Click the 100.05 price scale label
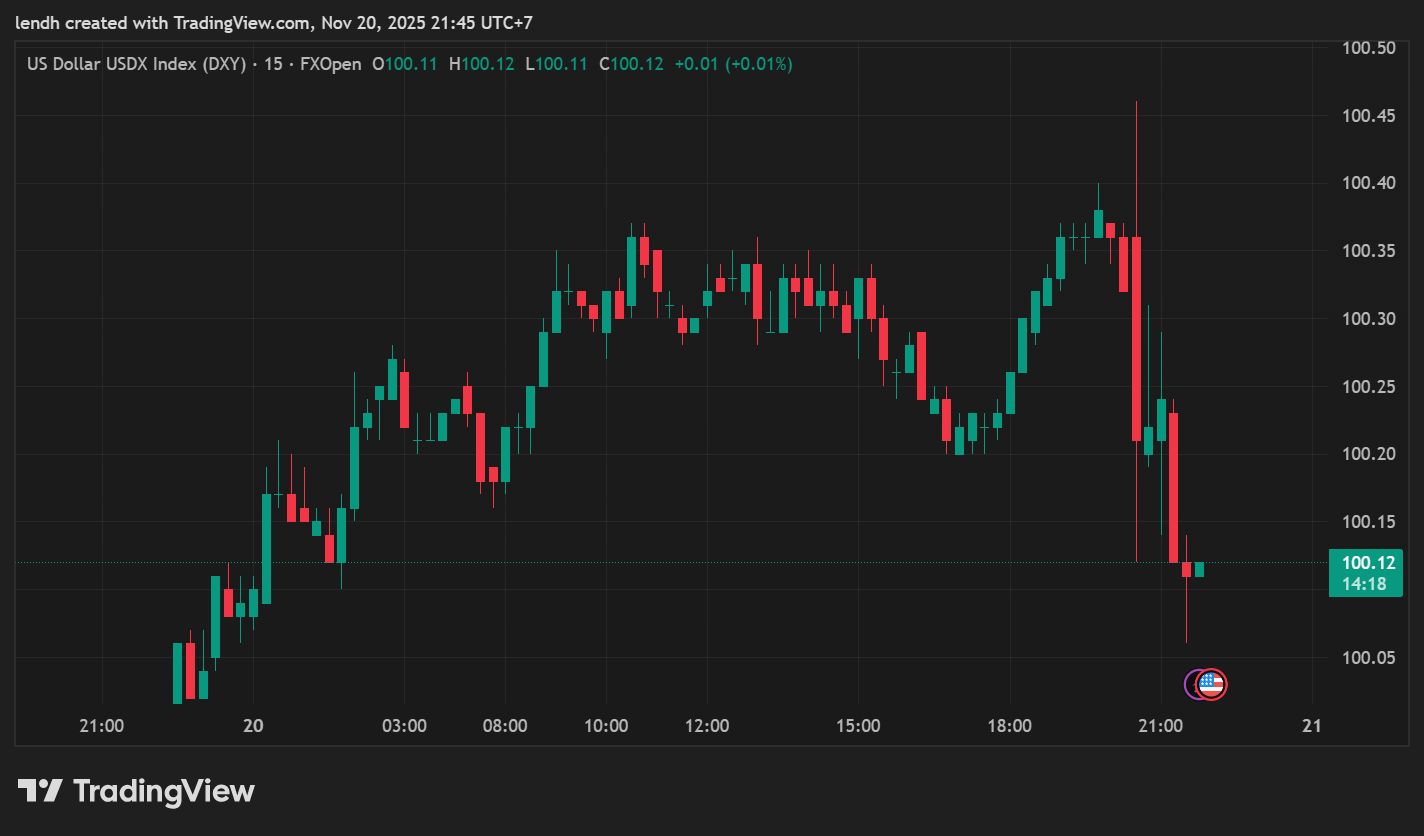Viewport: 1424px width, 836px height. coord(1368,657)
